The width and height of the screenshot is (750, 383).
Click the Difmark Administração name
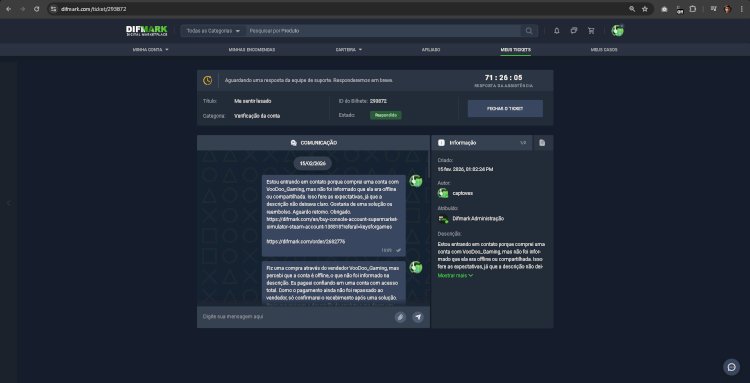478,219
